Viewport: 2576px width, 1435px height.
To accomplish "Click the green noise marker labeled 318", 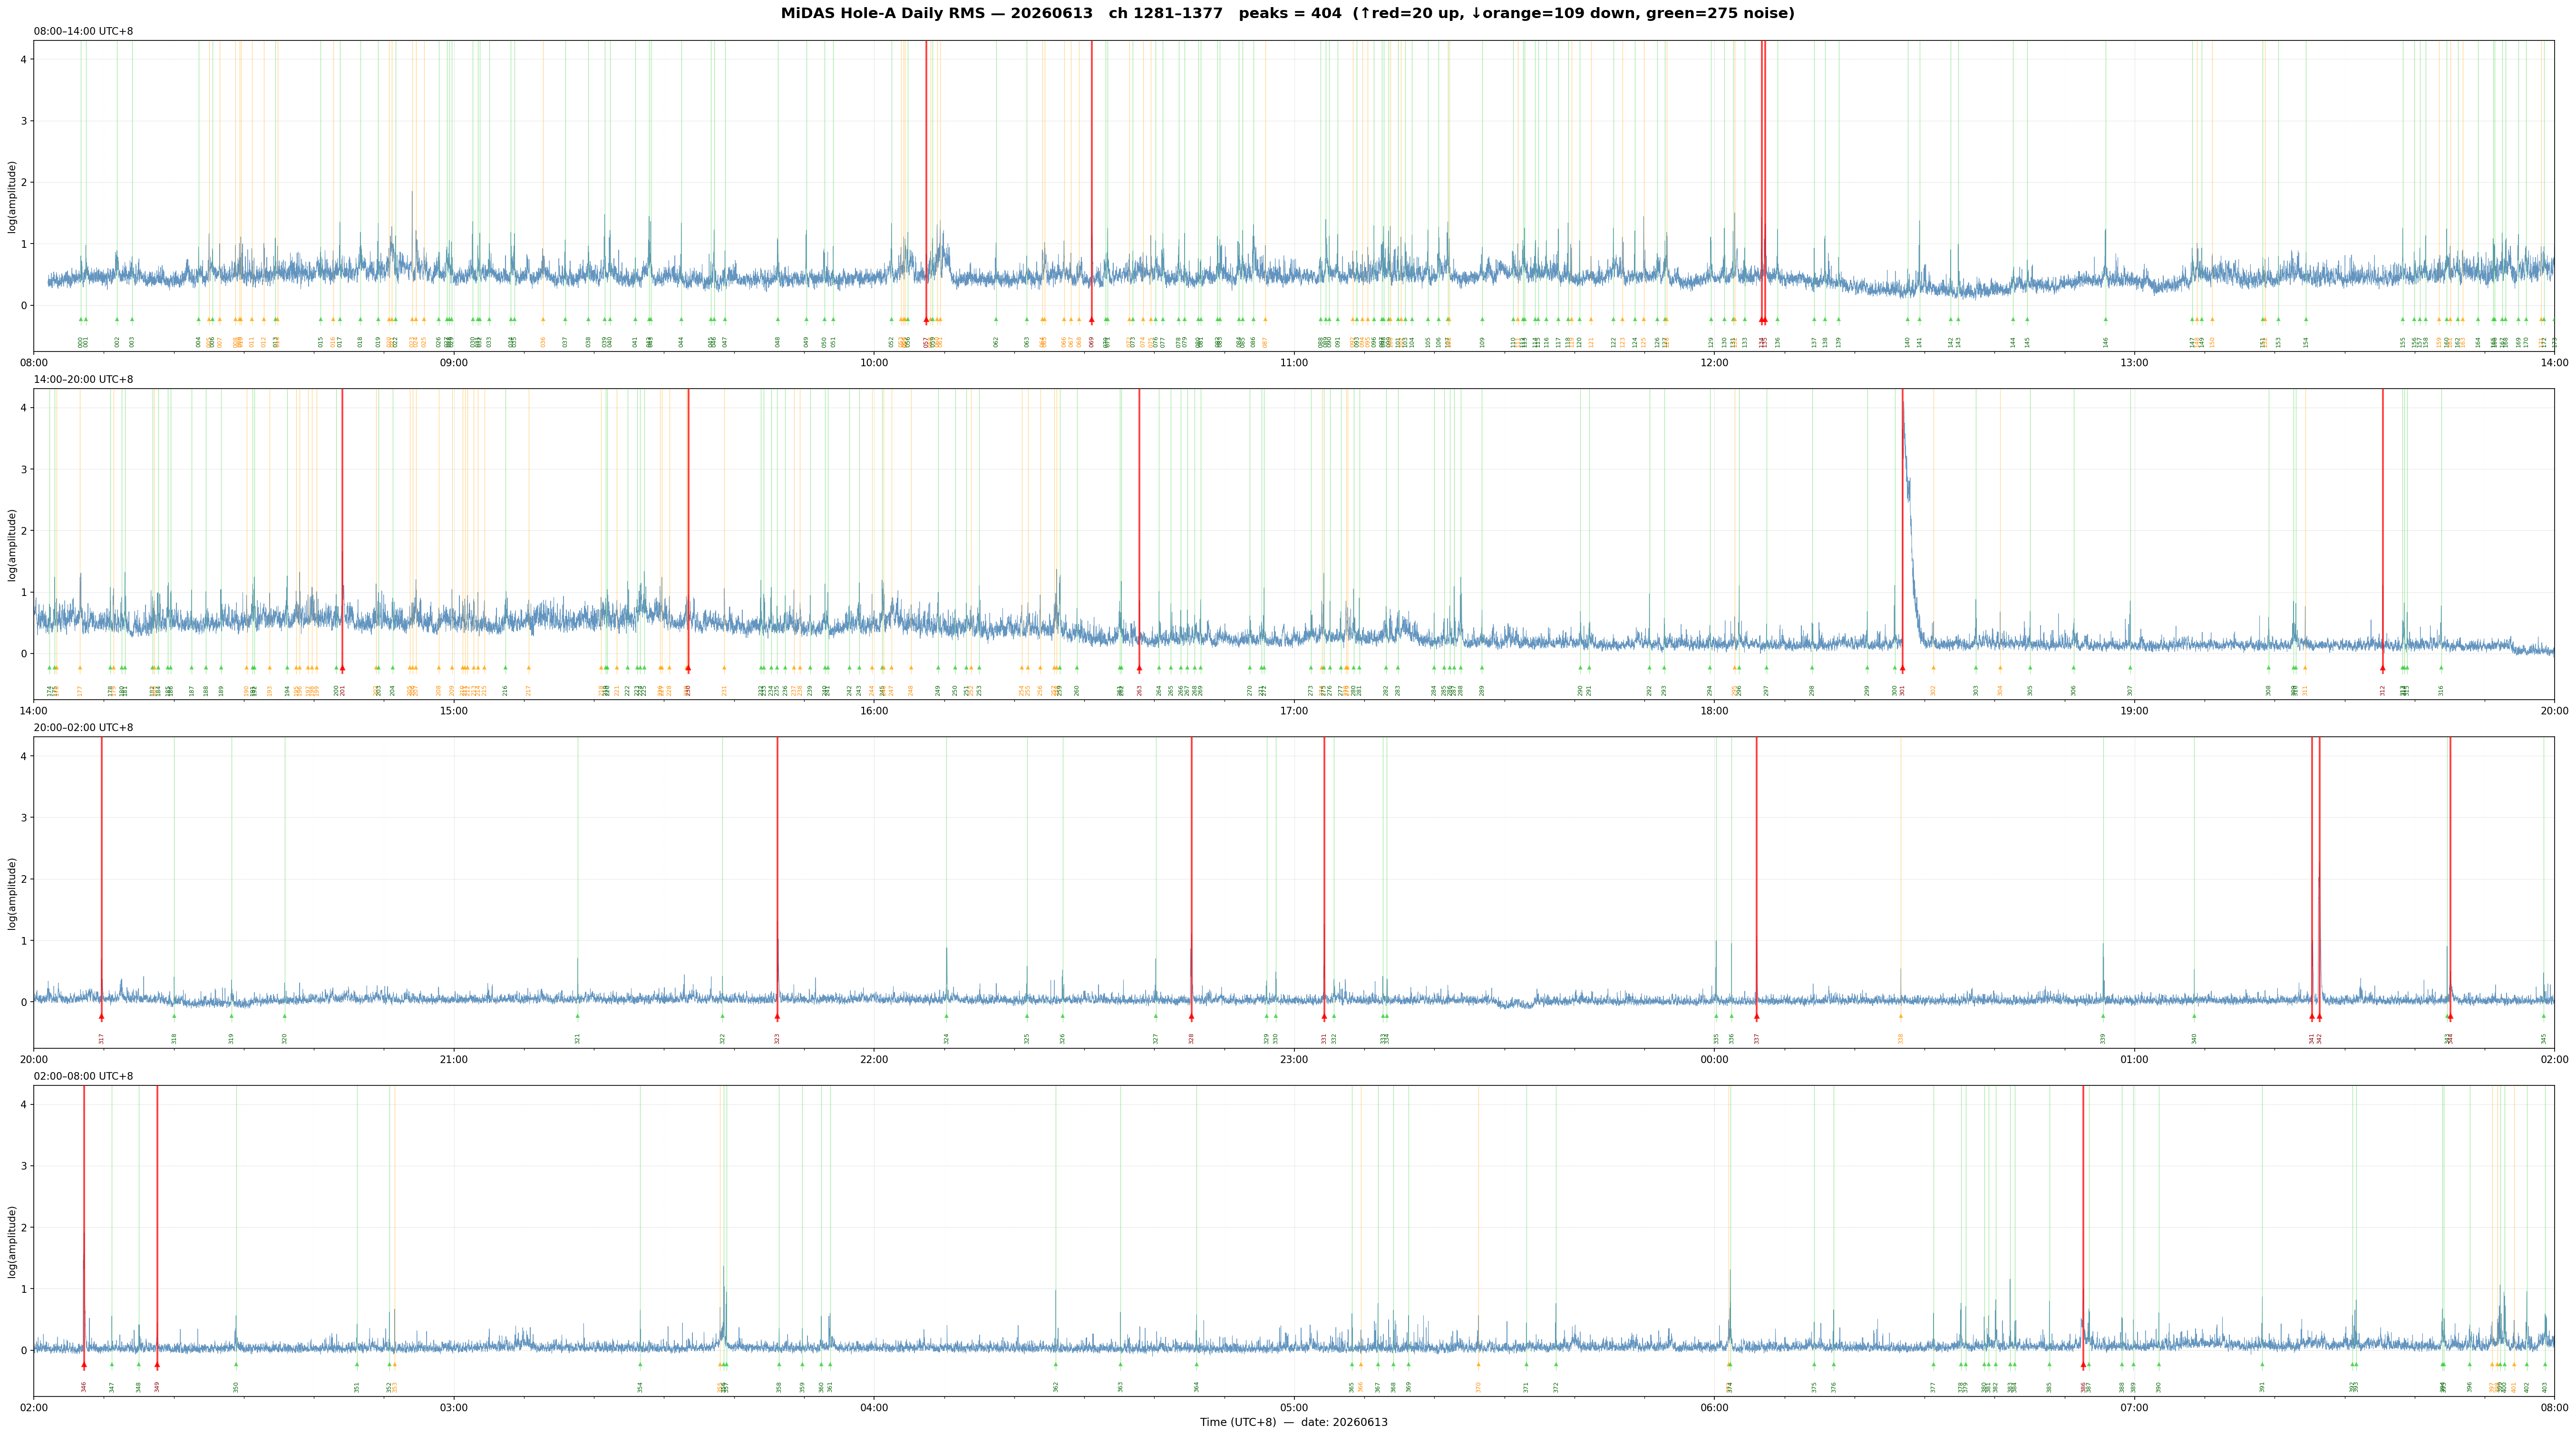I will point(174,1016).
